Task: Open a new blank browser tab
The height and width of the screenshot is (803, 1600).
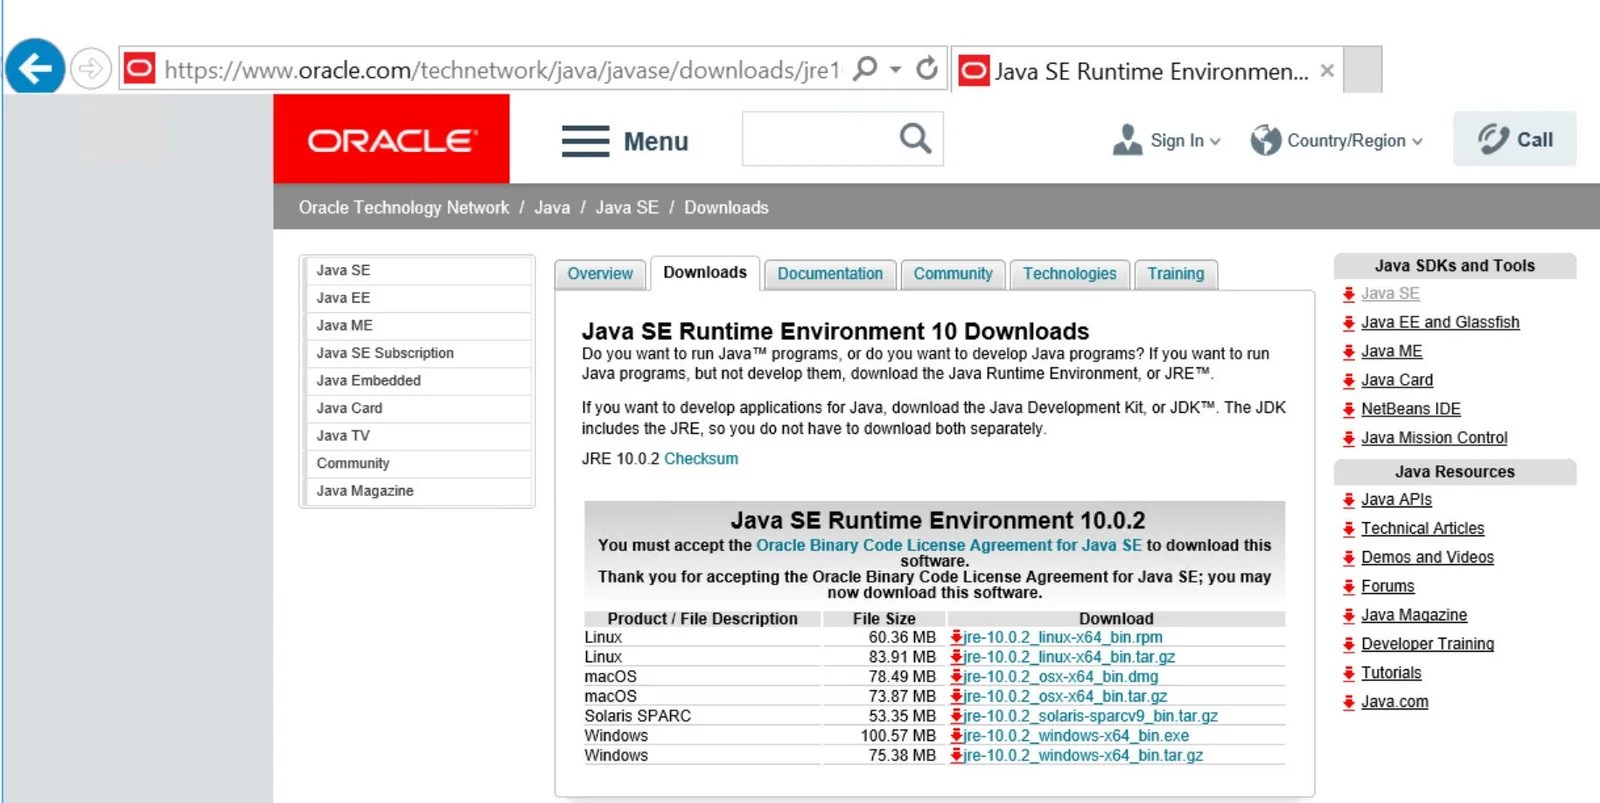Action: [x=1363, y=70]
